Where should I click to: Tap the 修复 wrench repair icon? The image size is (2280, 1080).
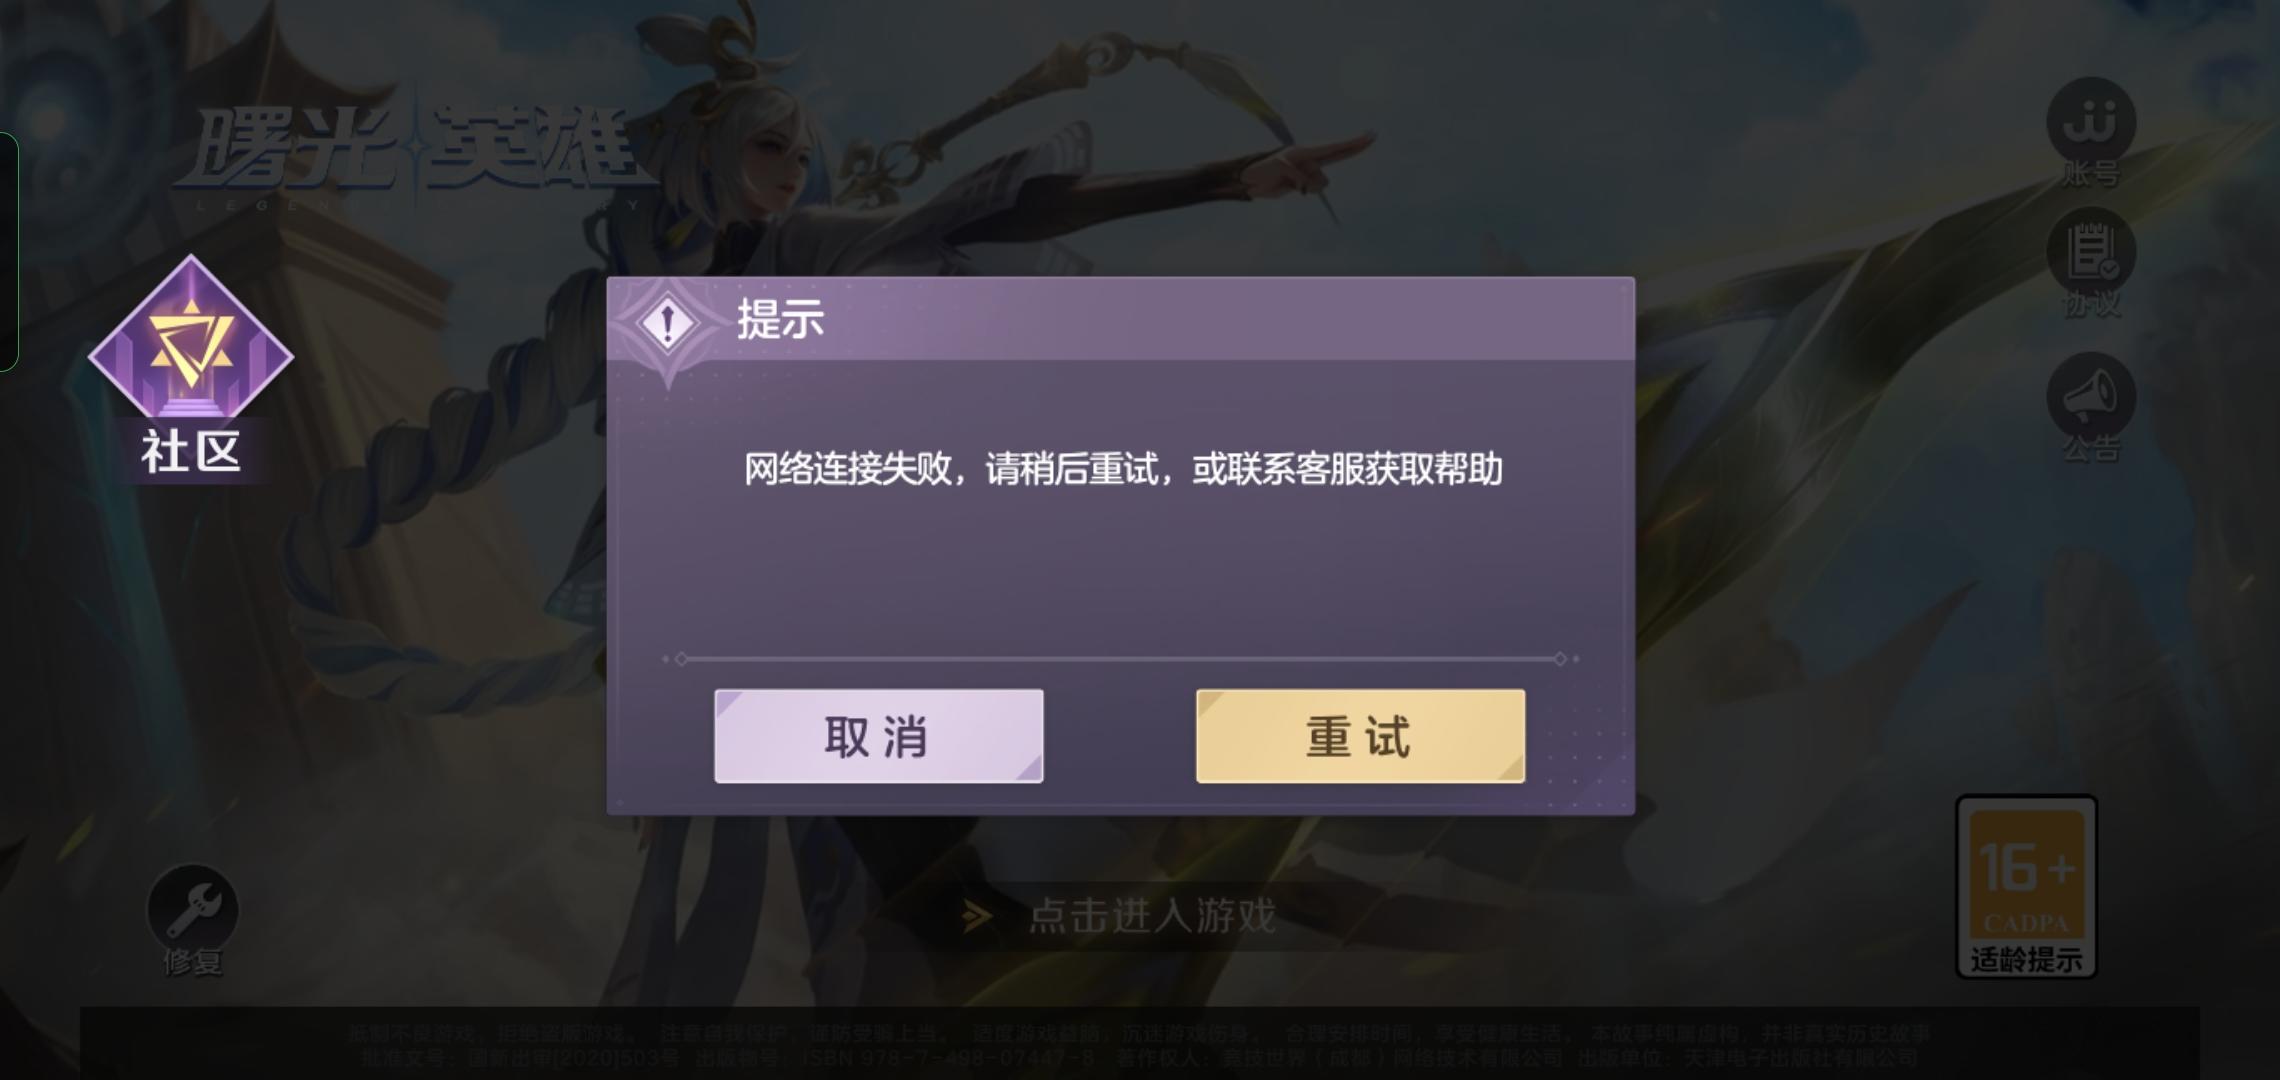pyautogui.click(x=193, y=910)
